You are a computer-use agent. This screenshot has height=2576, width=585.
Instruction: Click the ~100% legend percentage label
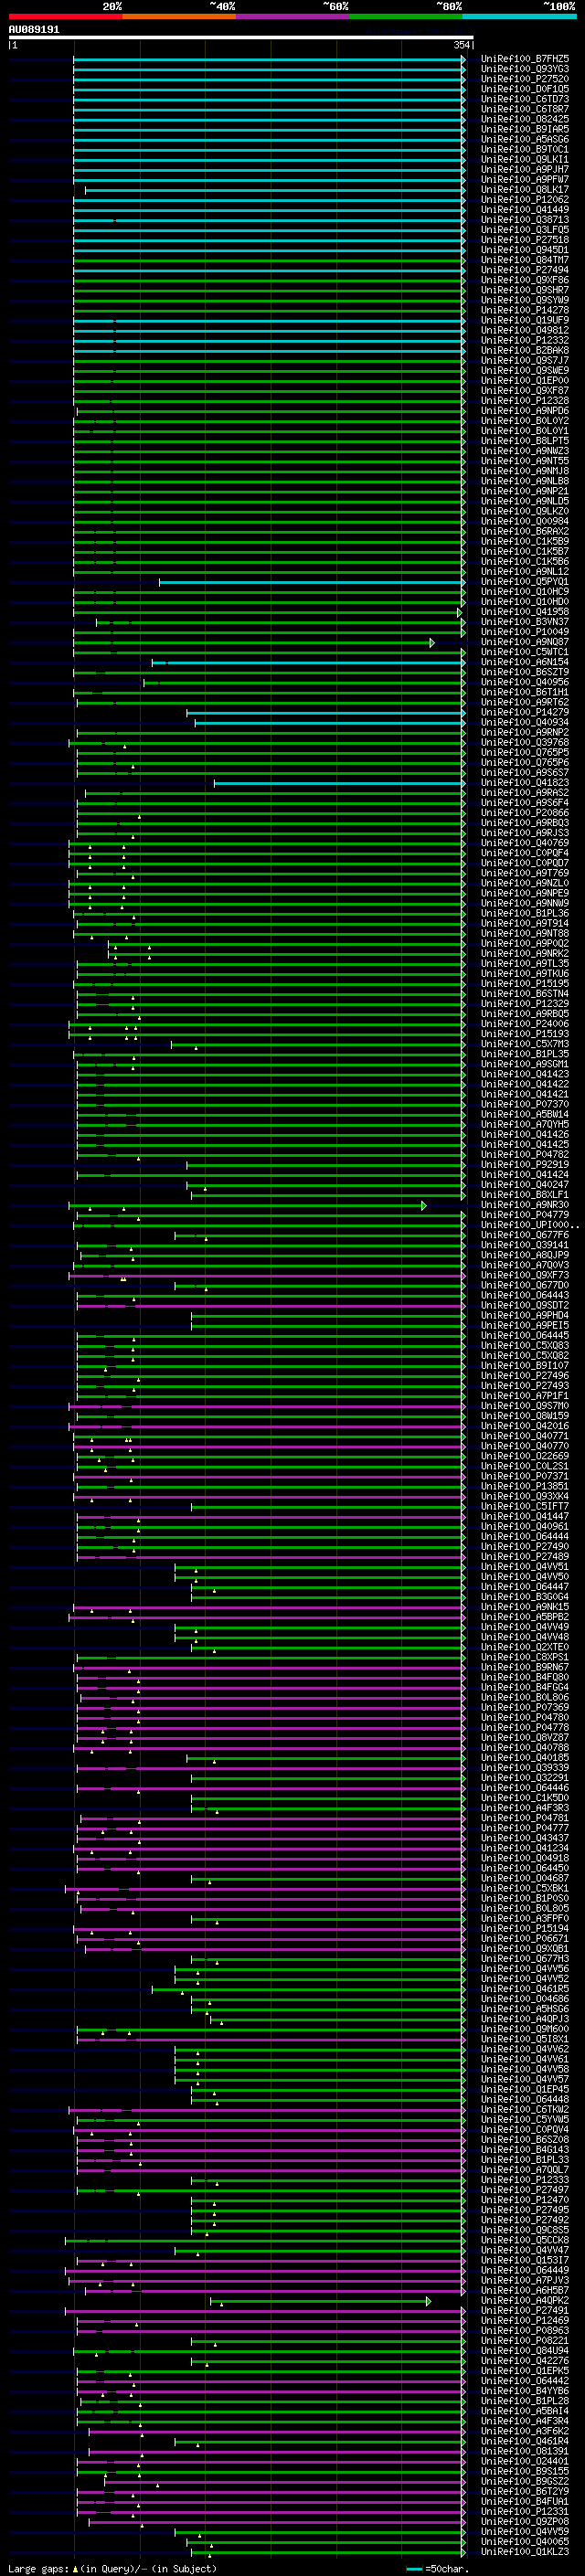(559, 6)
